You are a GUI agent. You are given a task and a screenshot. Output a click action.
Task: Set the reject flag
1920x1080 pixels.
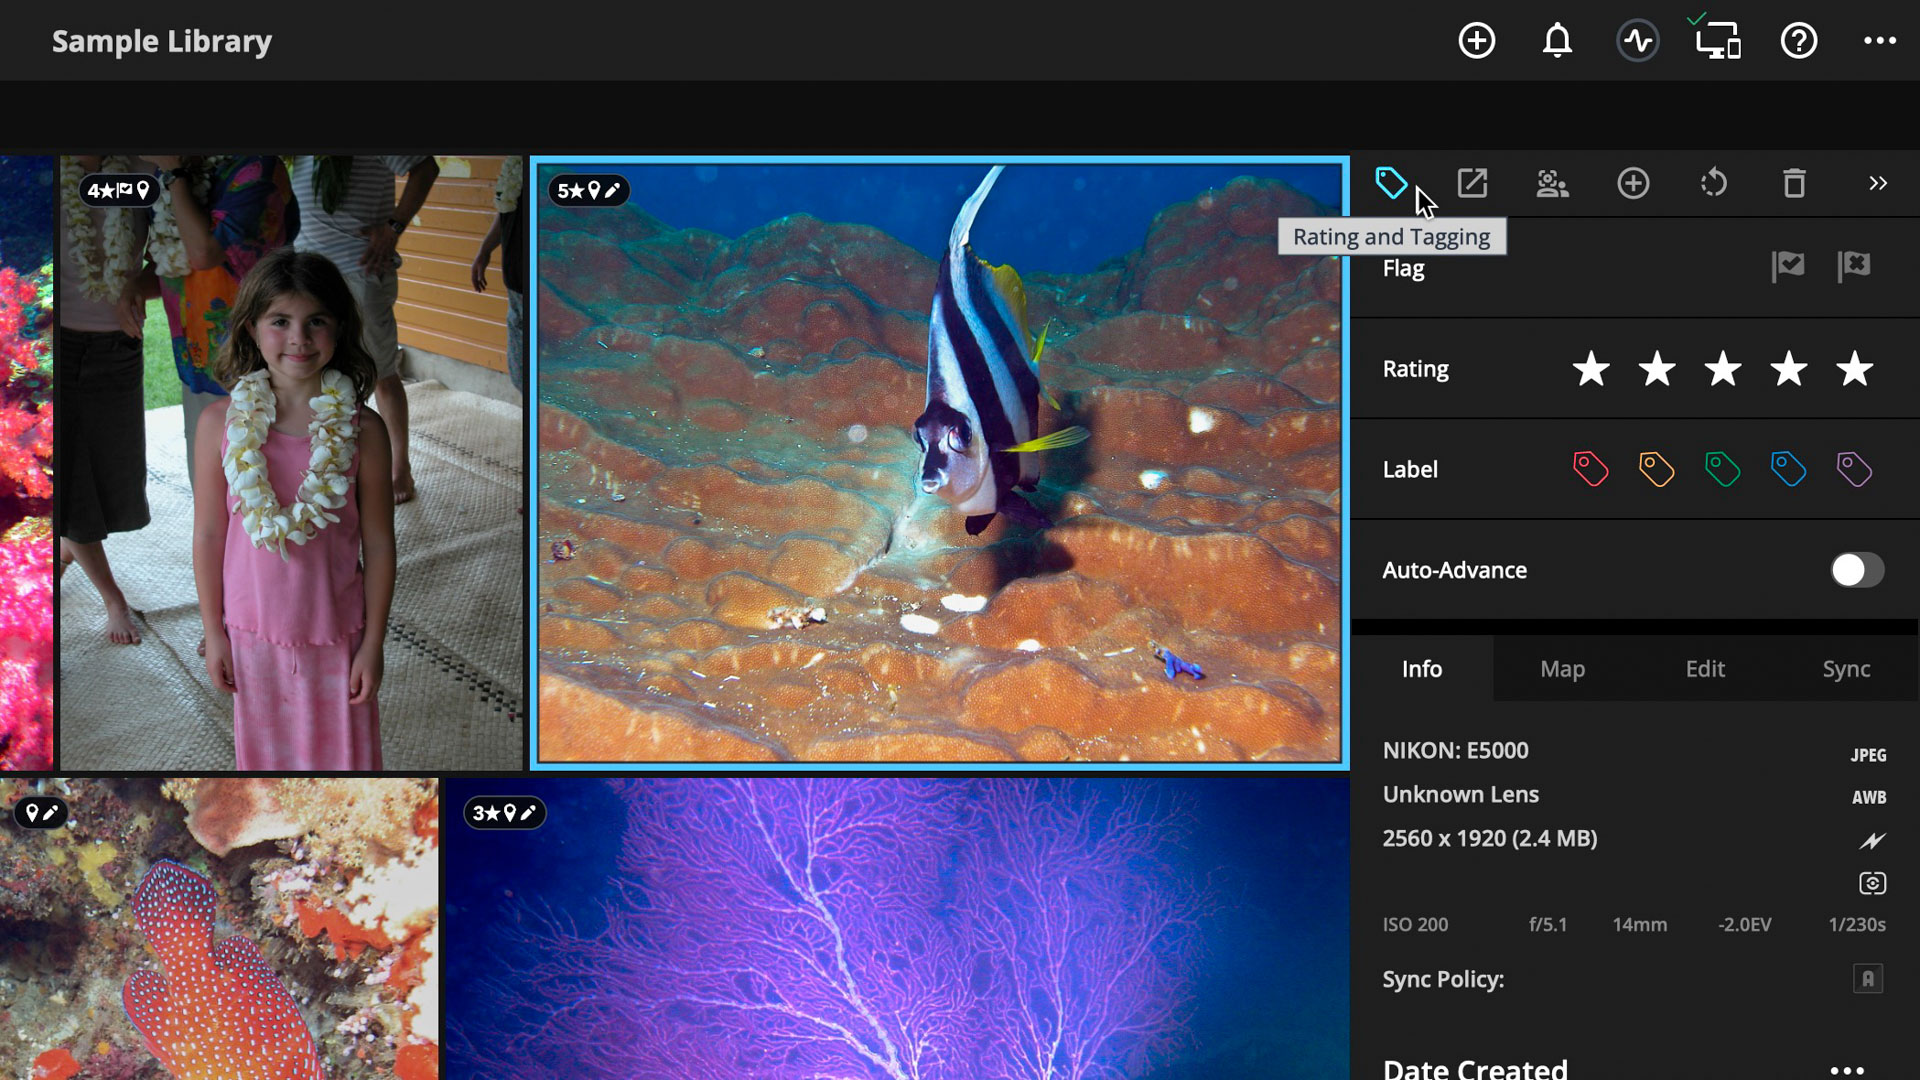point(1854,266)
